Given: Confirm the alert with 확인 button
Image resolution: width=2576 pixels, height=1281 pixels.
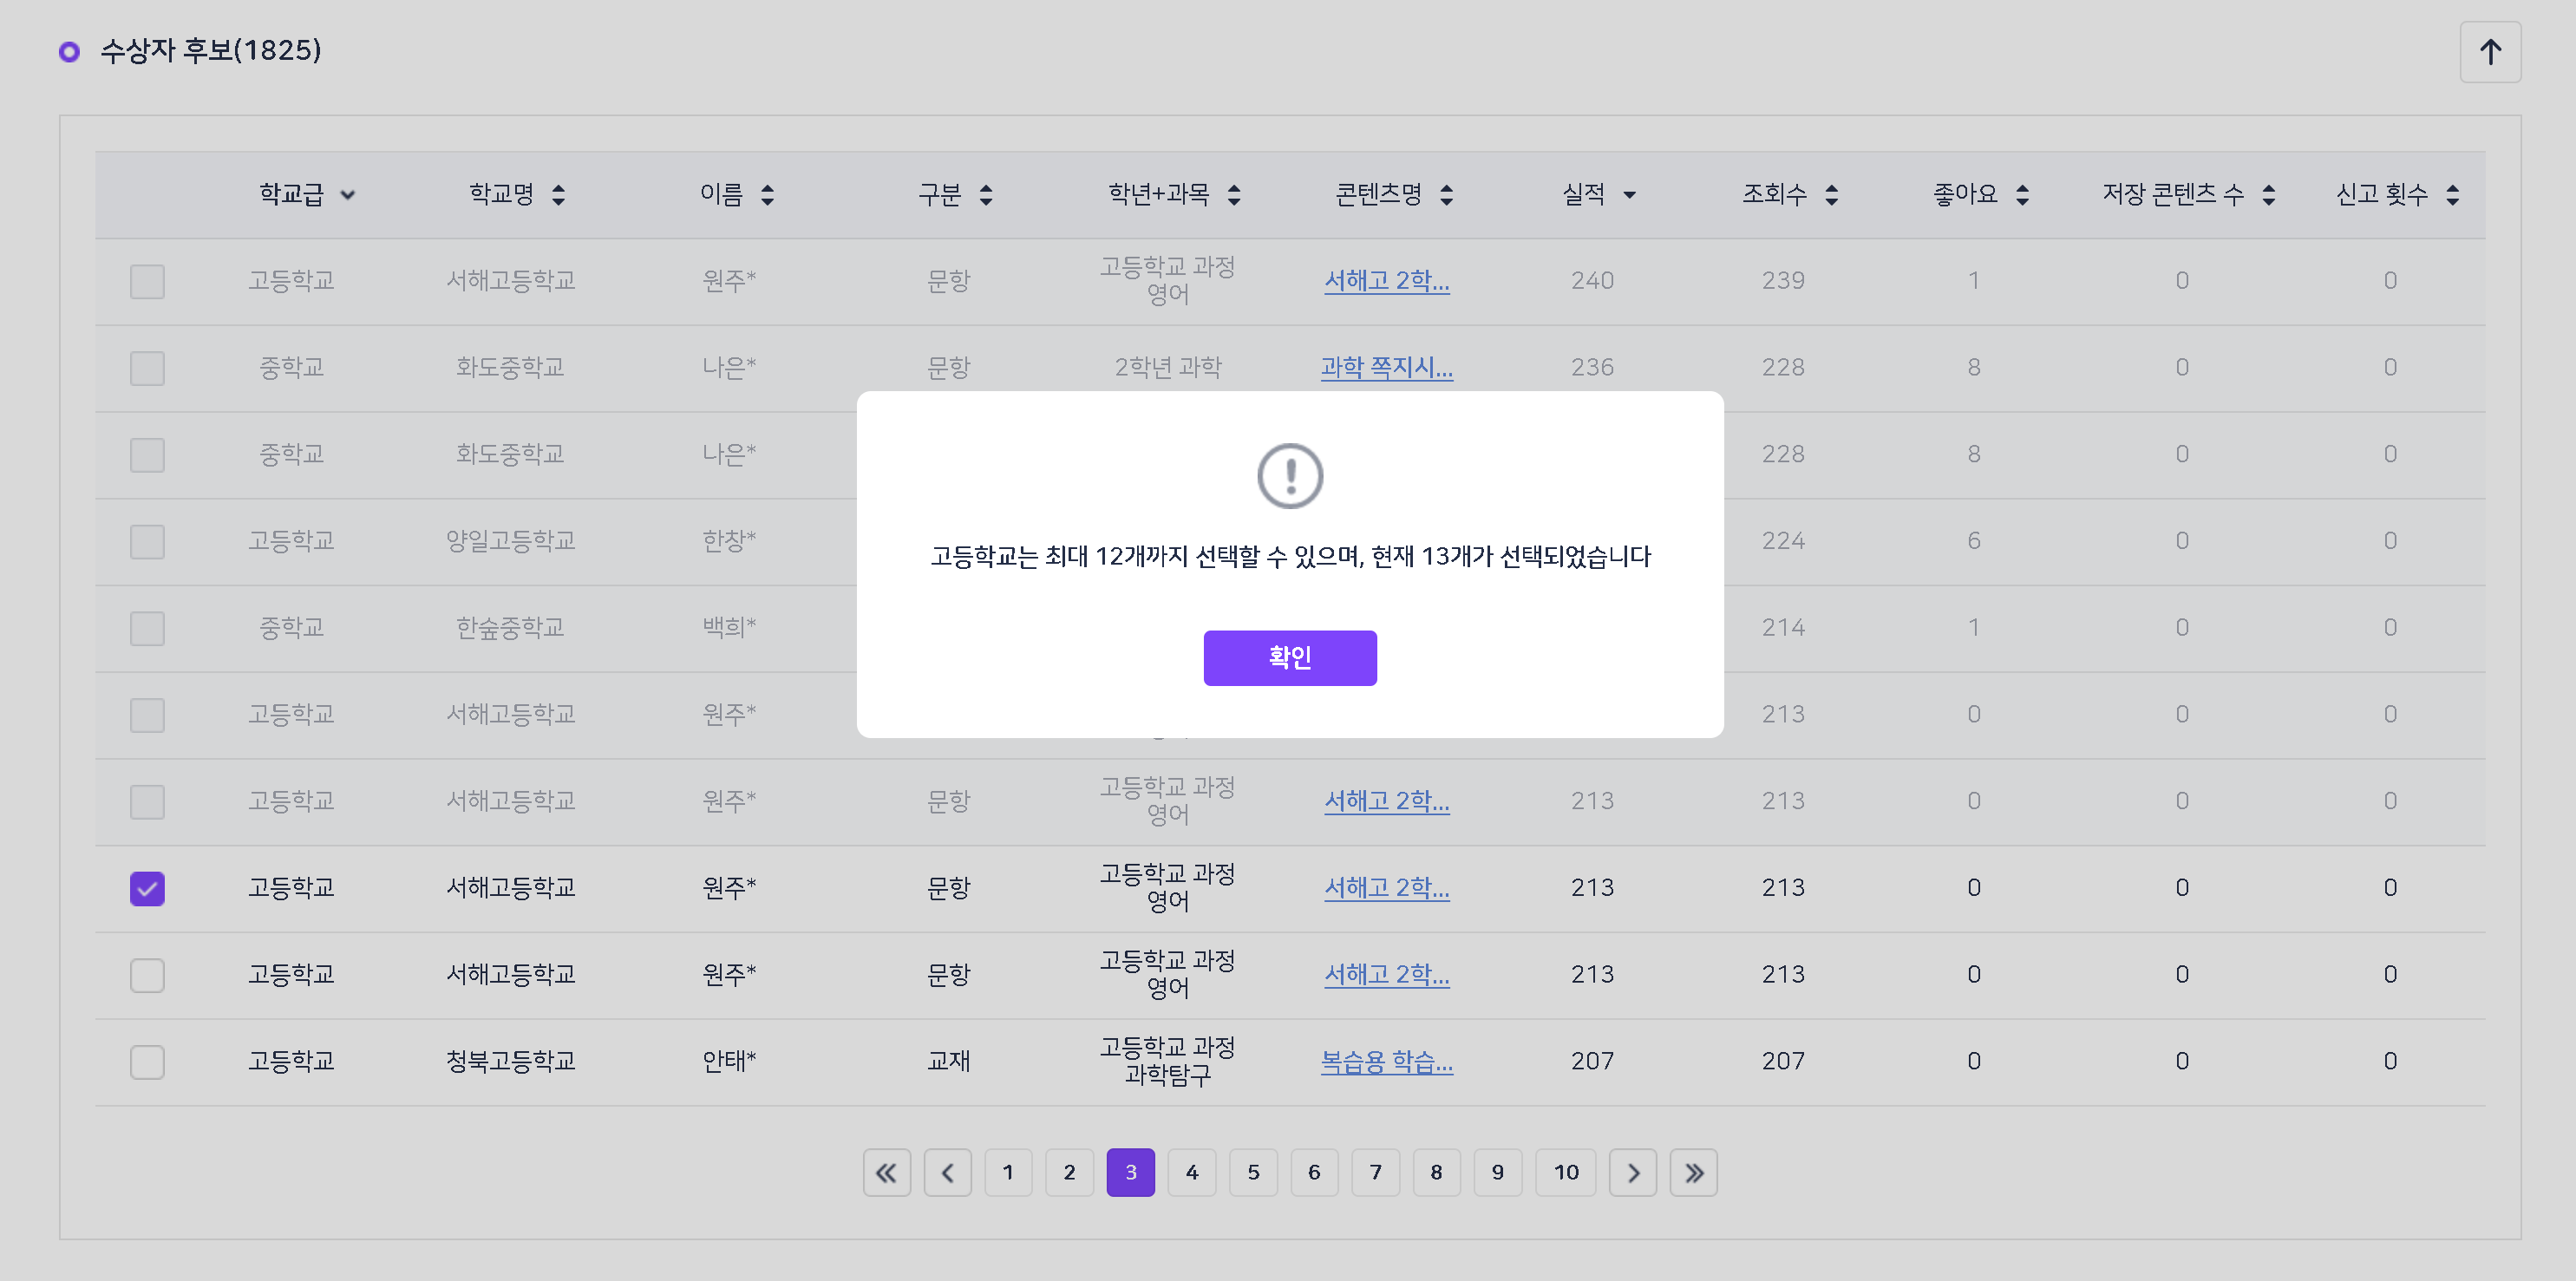Looking at the screenshot, I should pyautogui.click(x=1289, y=657).
